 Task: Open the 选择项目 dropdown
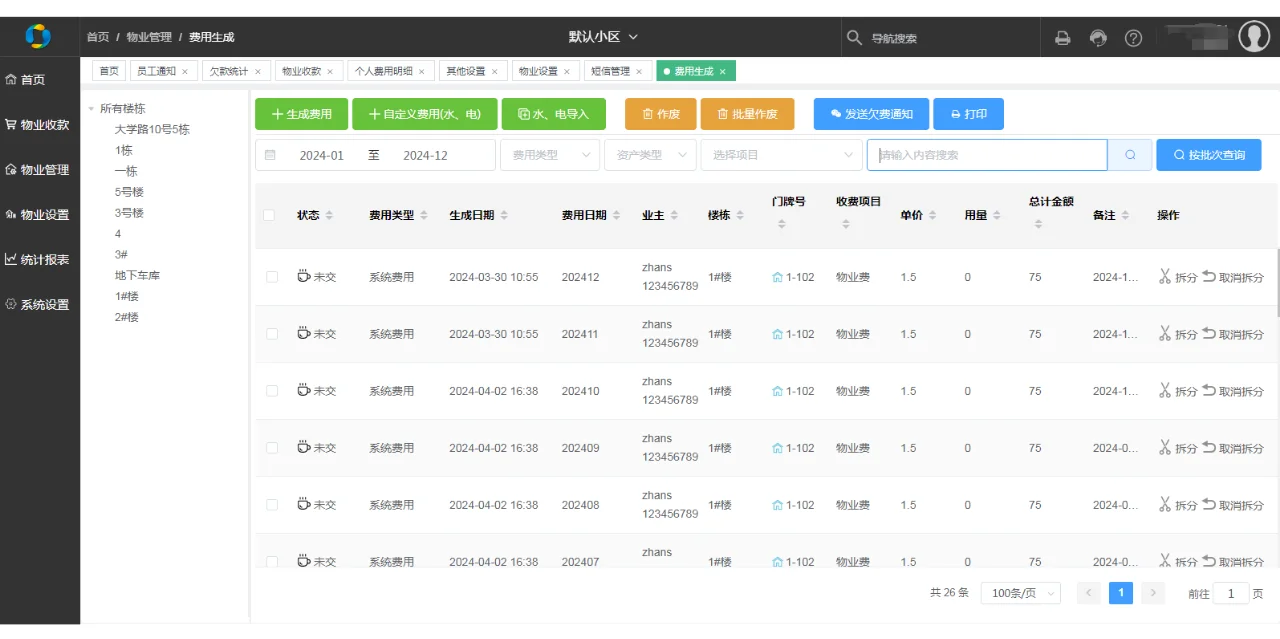pos(781,155)
